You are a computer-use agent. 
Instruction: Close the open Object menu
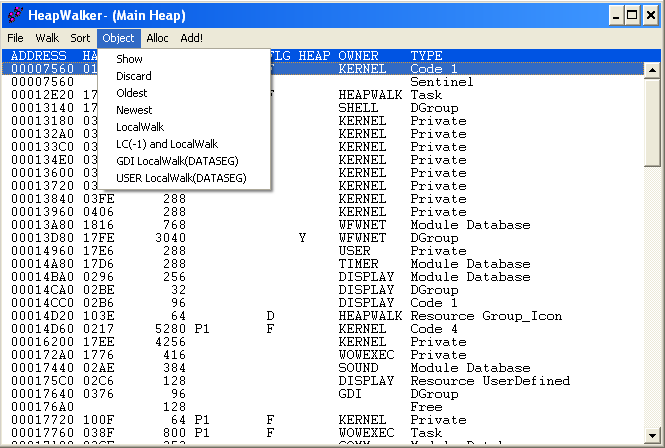coord(118,38)
